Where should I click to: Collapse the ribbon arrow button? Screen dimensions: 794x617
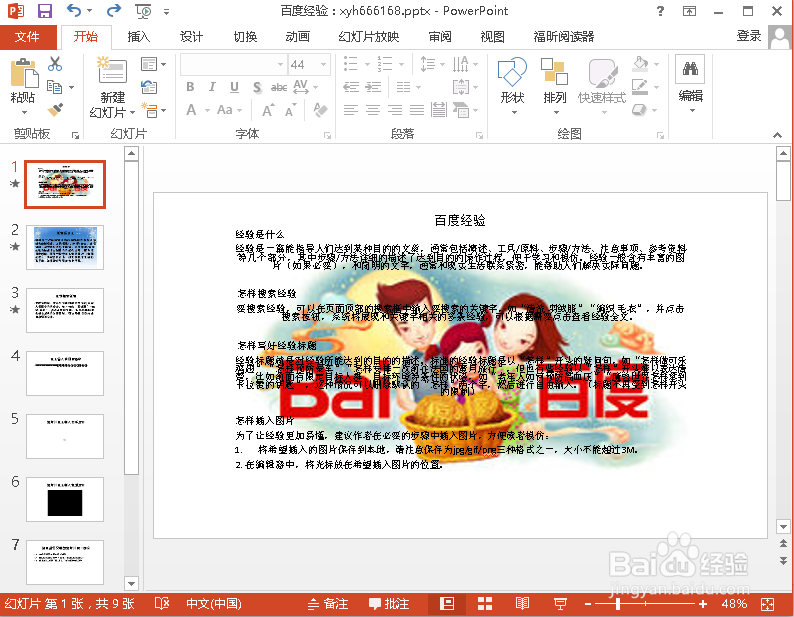click(777, 135)
